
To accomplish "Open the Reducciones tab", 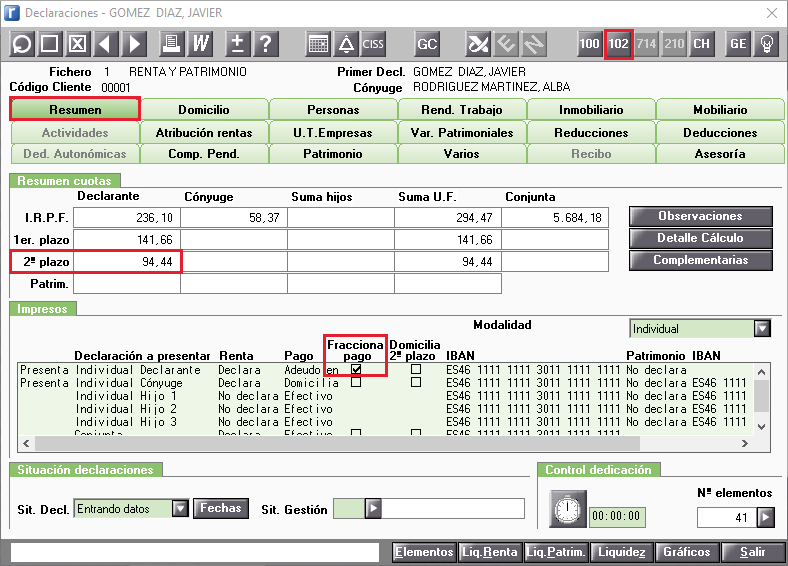I will (591, 133).
